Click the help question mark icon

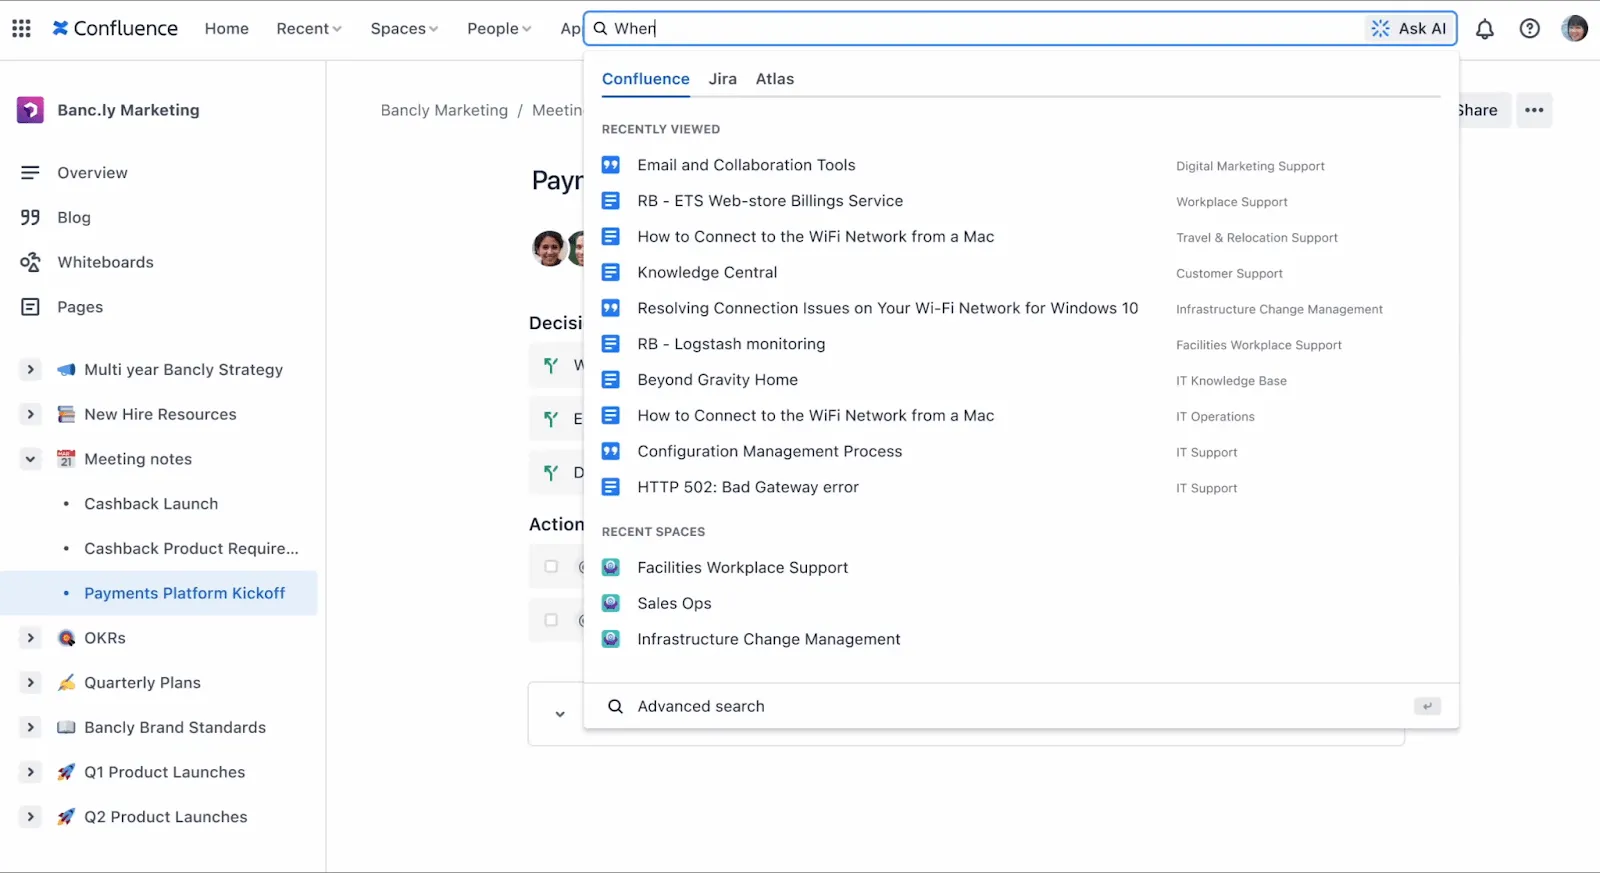tap(1530, 29)
